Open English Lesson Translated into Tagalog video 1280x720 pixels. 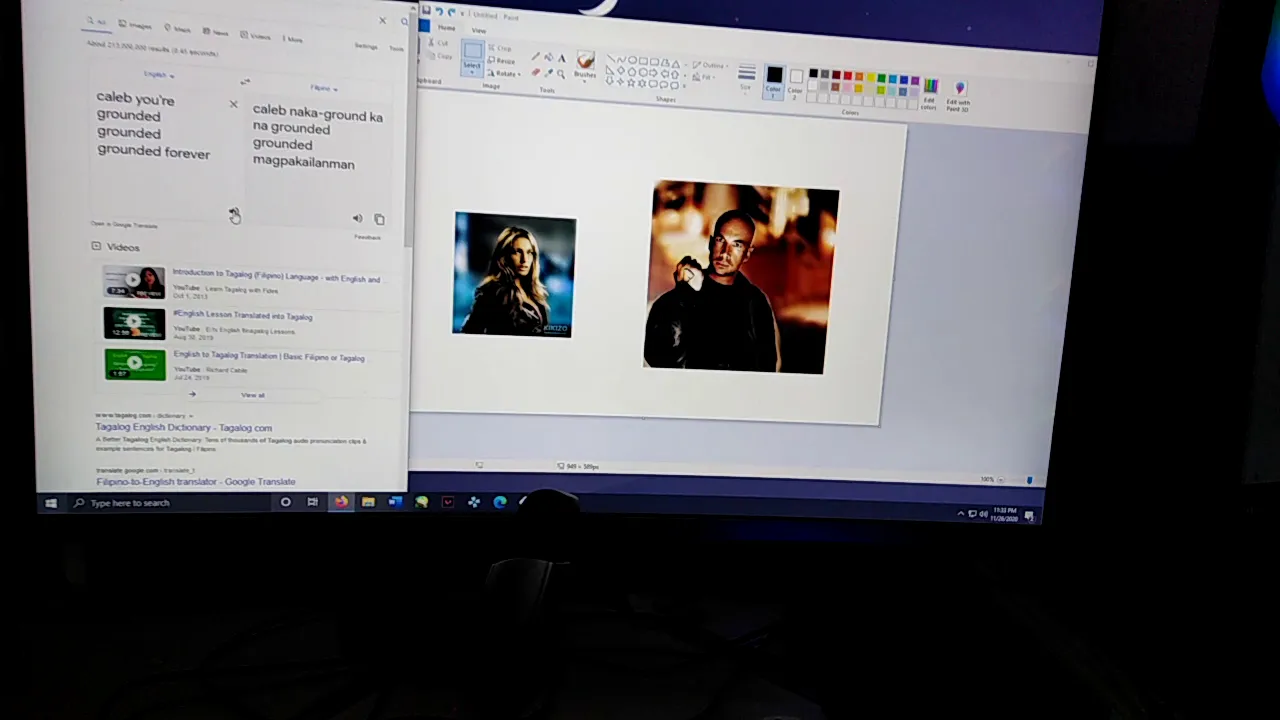[x=243, y=316]
